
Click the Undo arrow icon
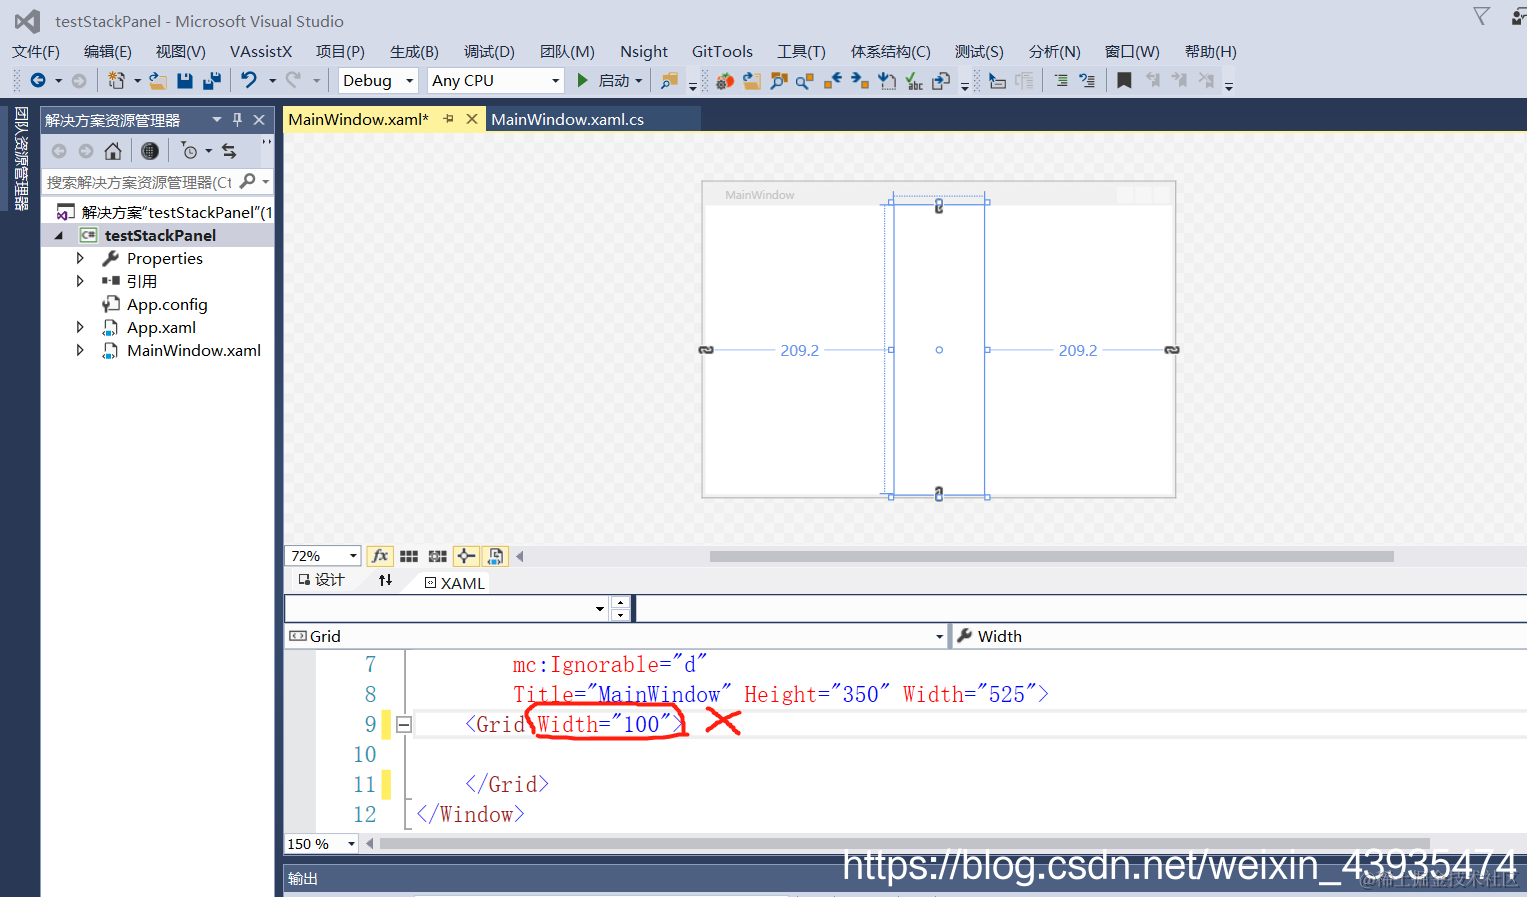pyautogui.click(x=249, y=81)
